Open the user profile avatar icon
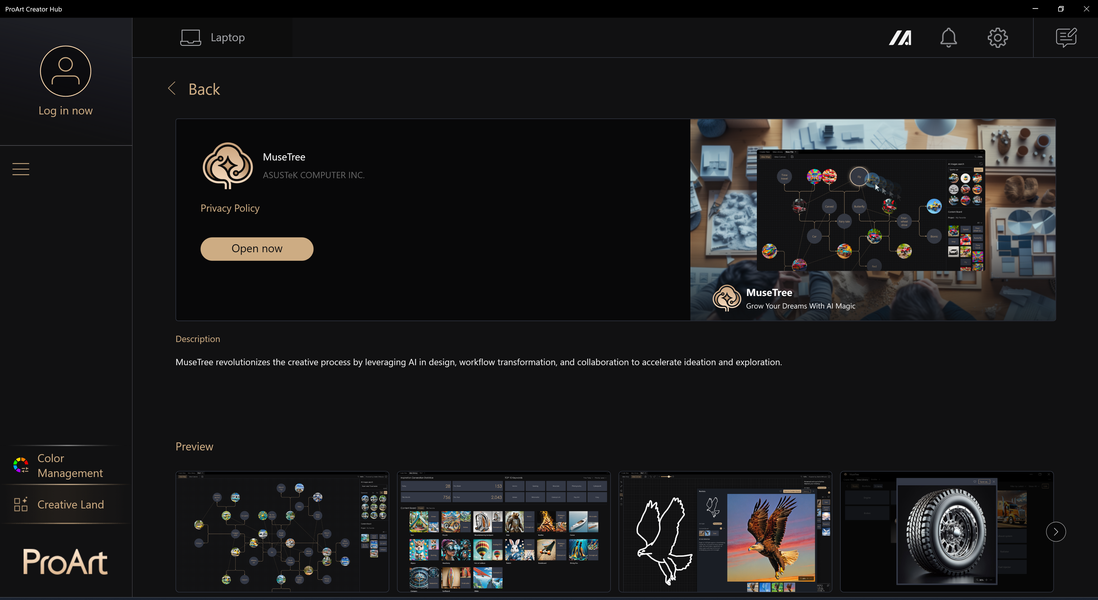 [x=65, y=71]
